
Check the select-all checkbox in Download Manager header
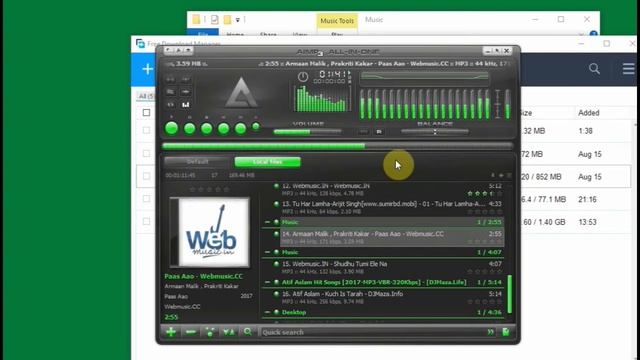tap(146, 113)
